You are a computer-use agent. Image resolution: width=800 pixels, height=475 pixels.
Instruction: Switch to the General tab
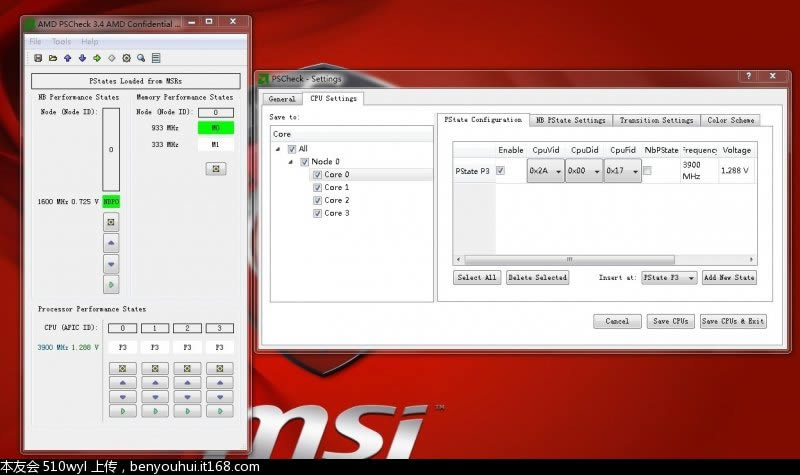(282, 99)
